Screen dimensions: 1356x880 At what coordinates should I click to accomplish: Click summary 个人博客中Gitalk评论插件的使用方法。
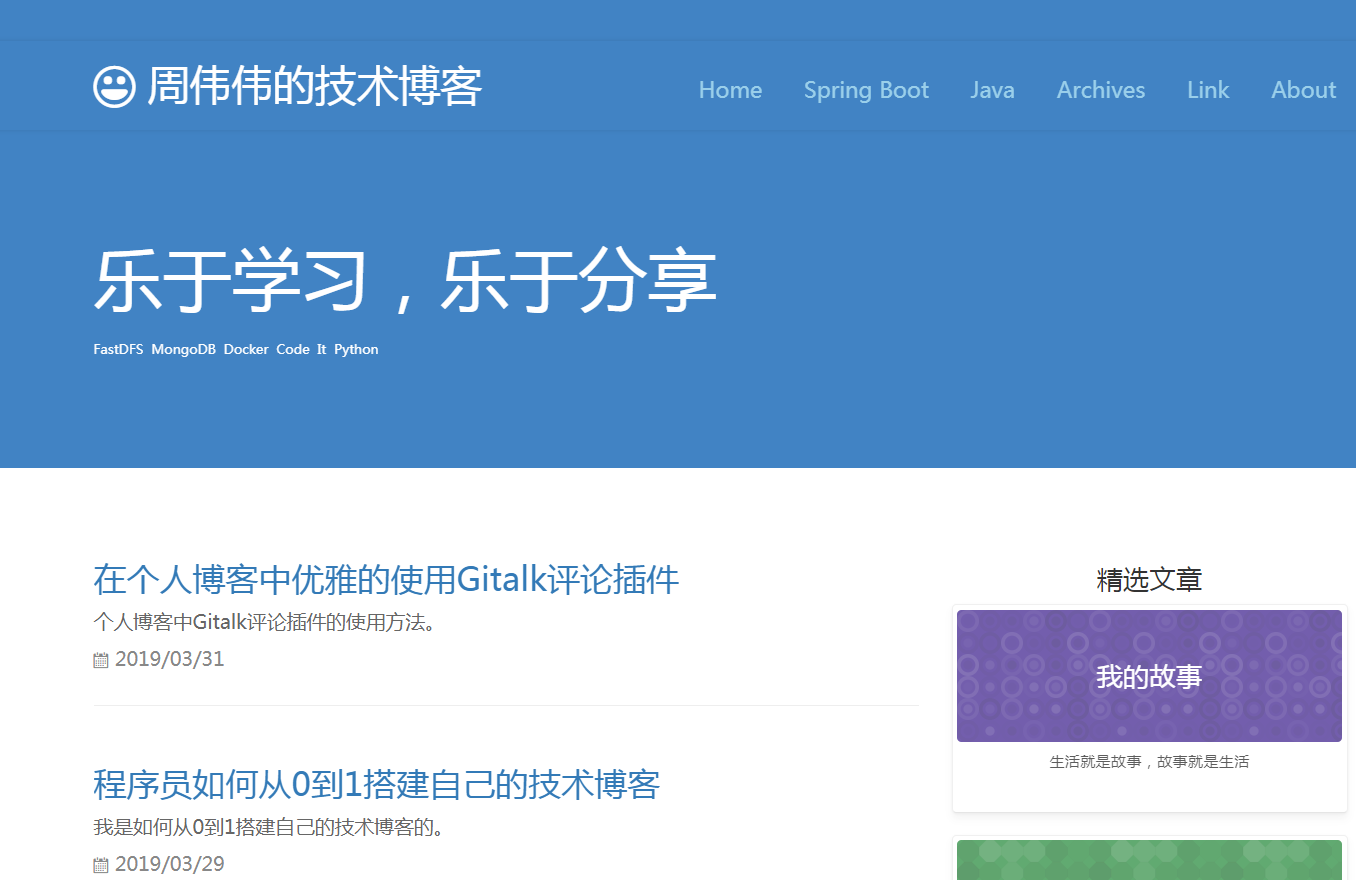[266, 623]
